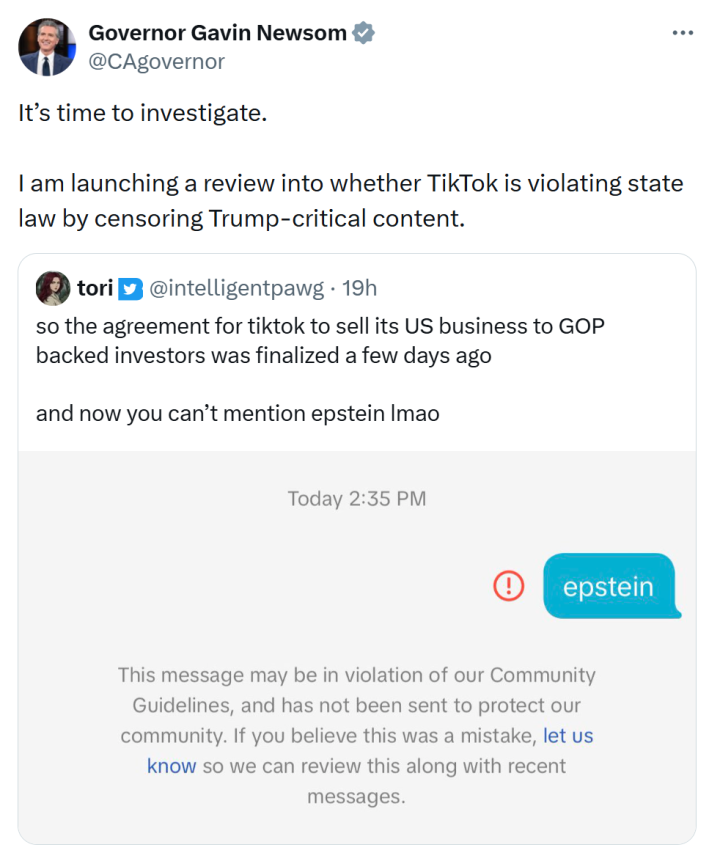Open the three-dot more options menu

point(683,33)
